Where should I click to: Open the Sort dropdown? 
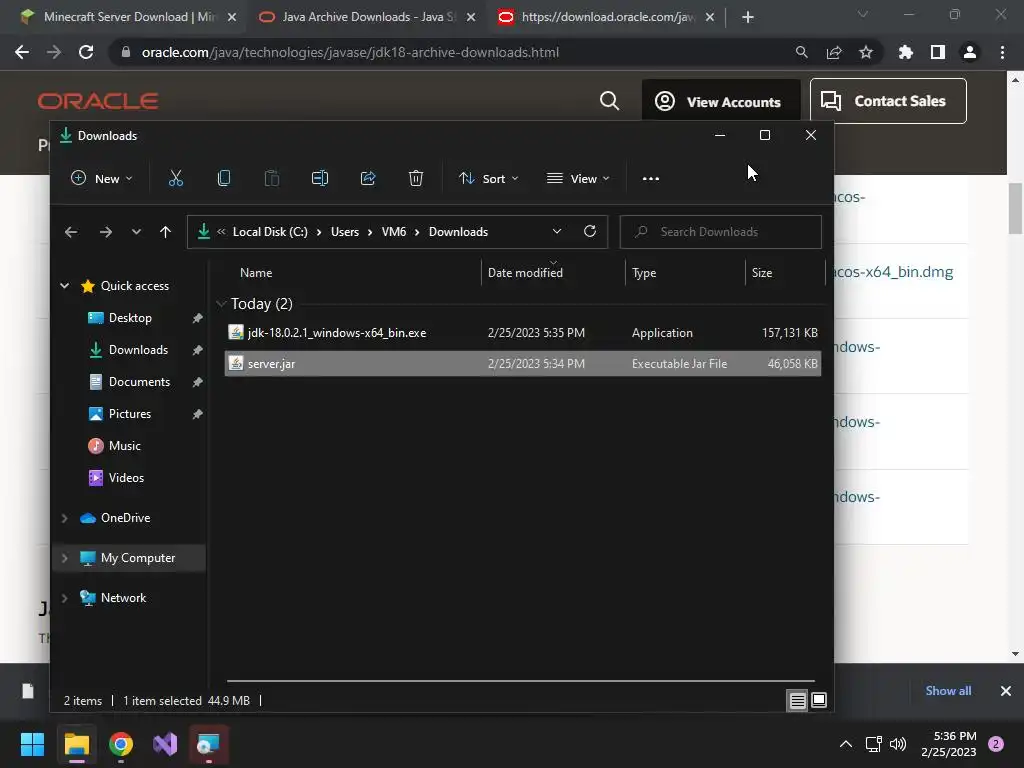[x=488, y=178]
